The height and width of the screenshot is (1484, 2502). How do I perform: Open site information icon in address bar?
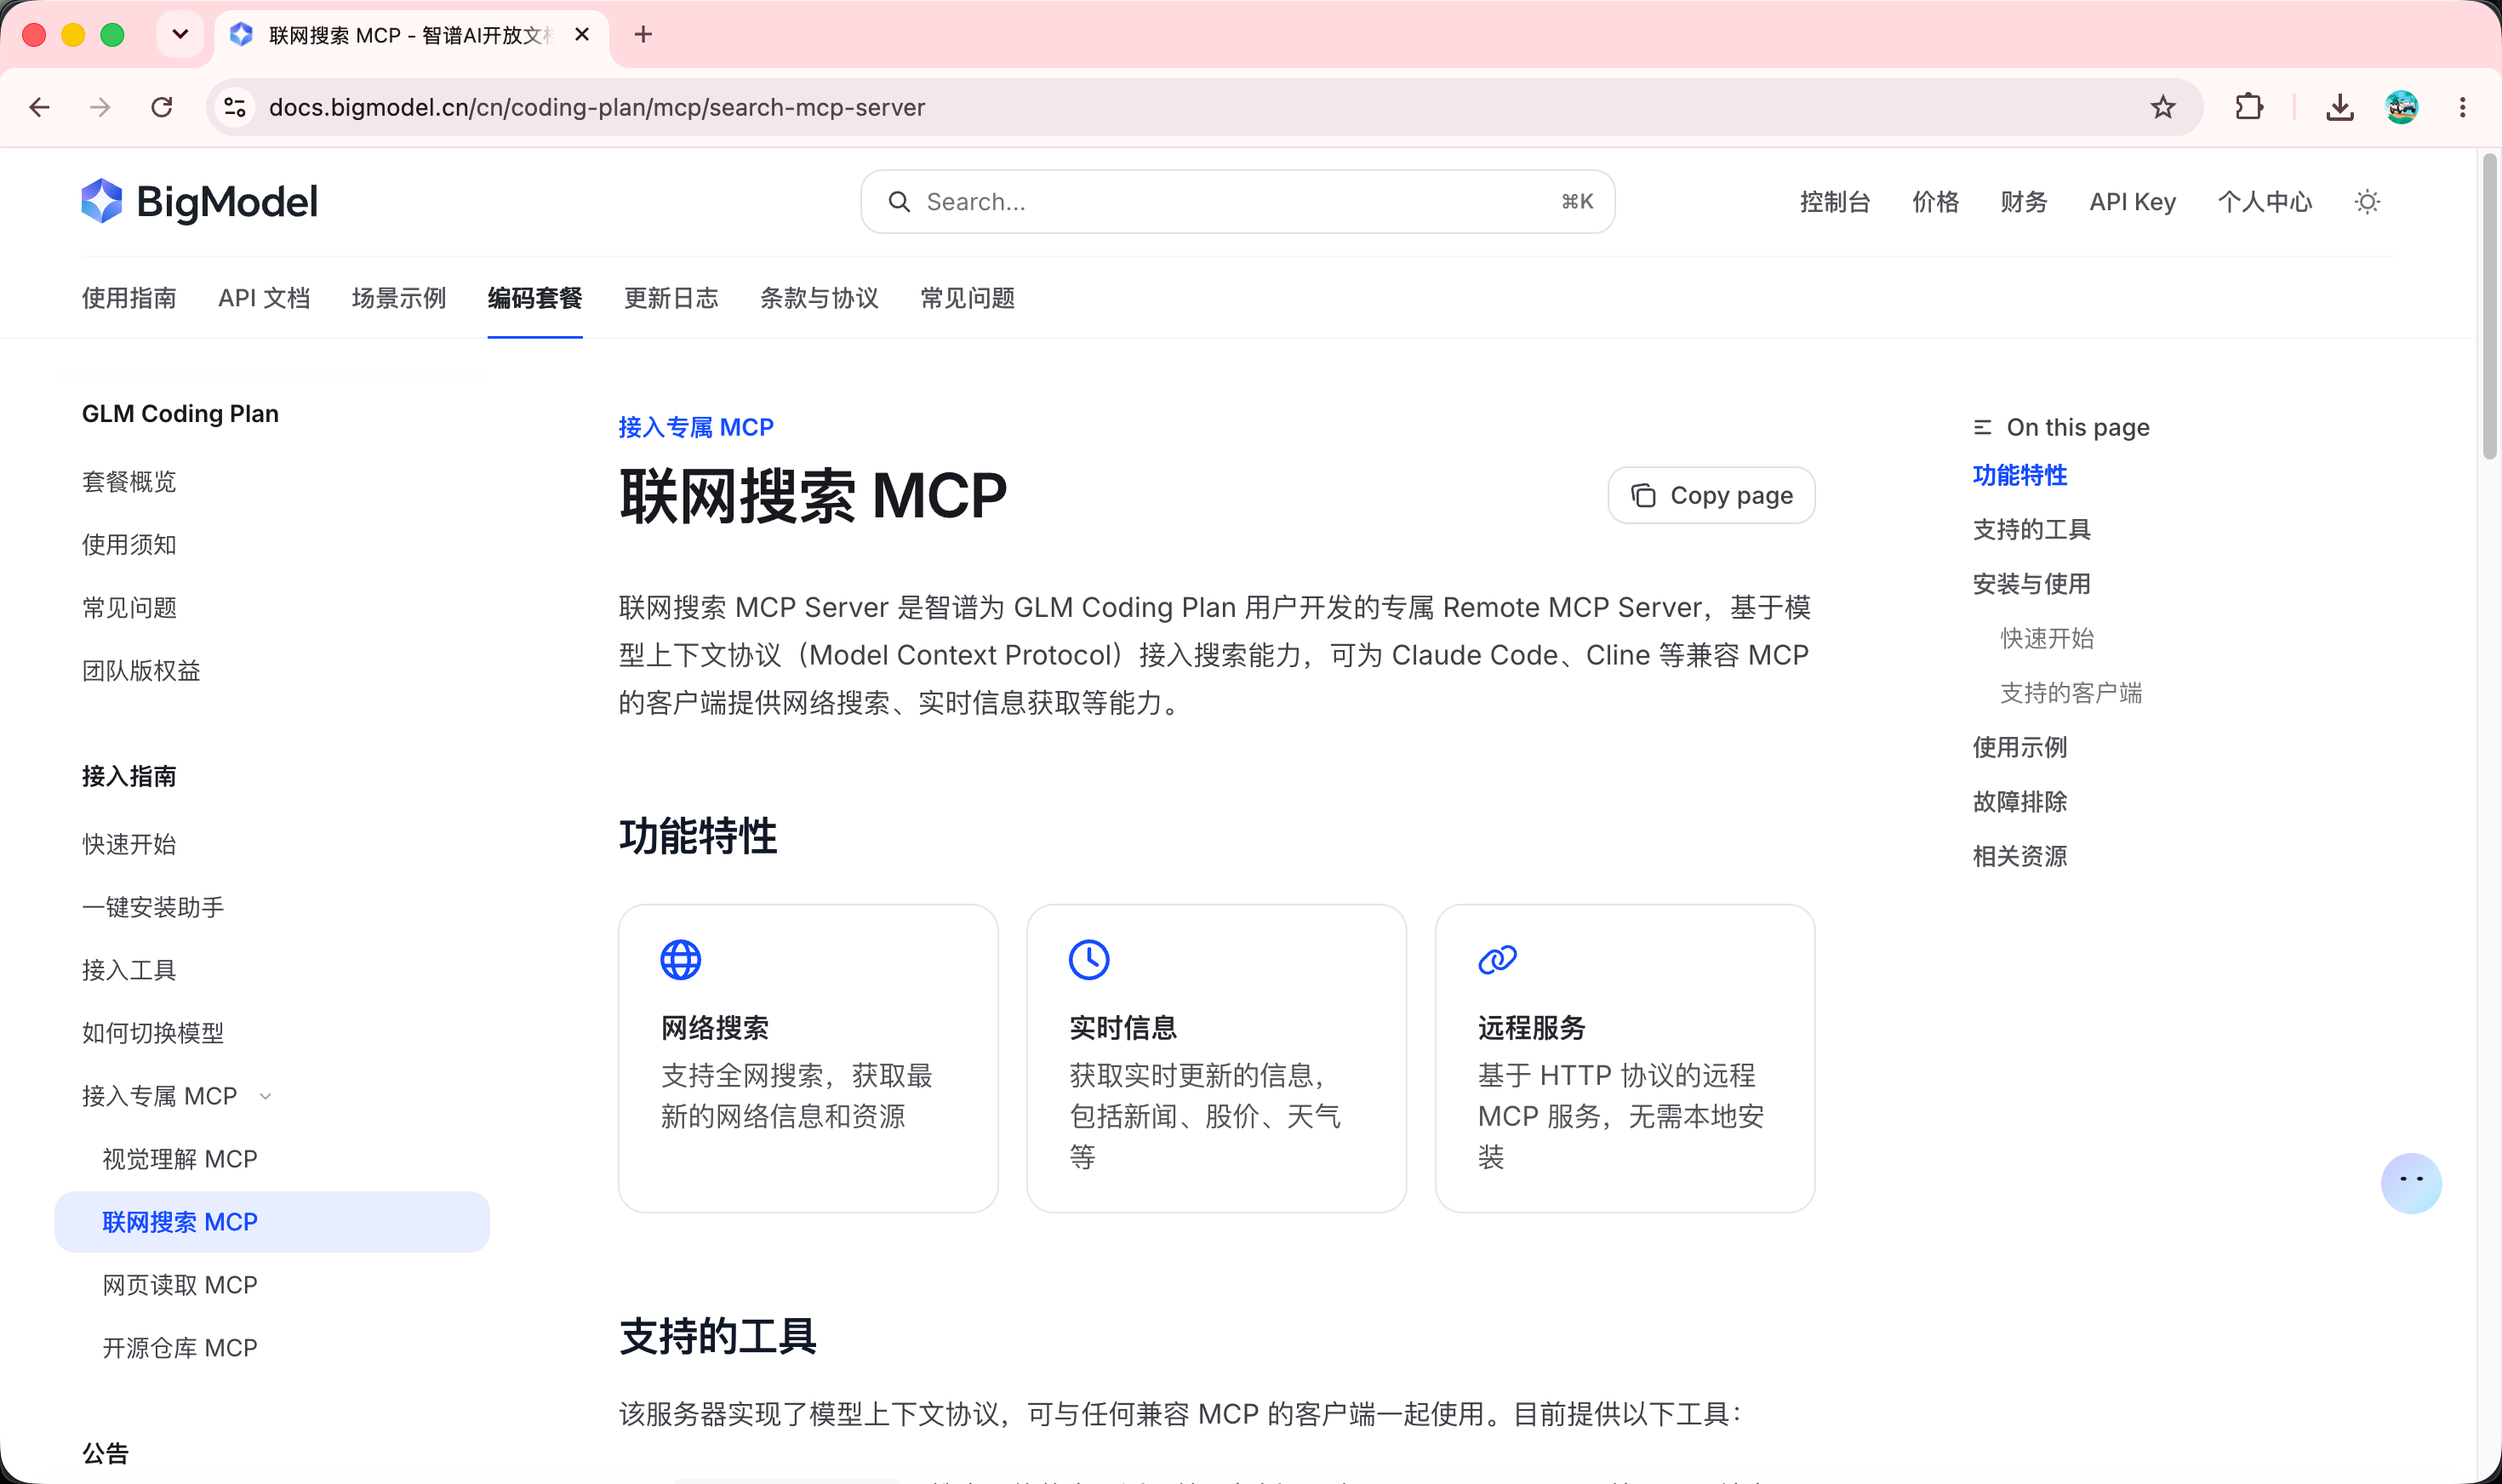click(235, 107)
